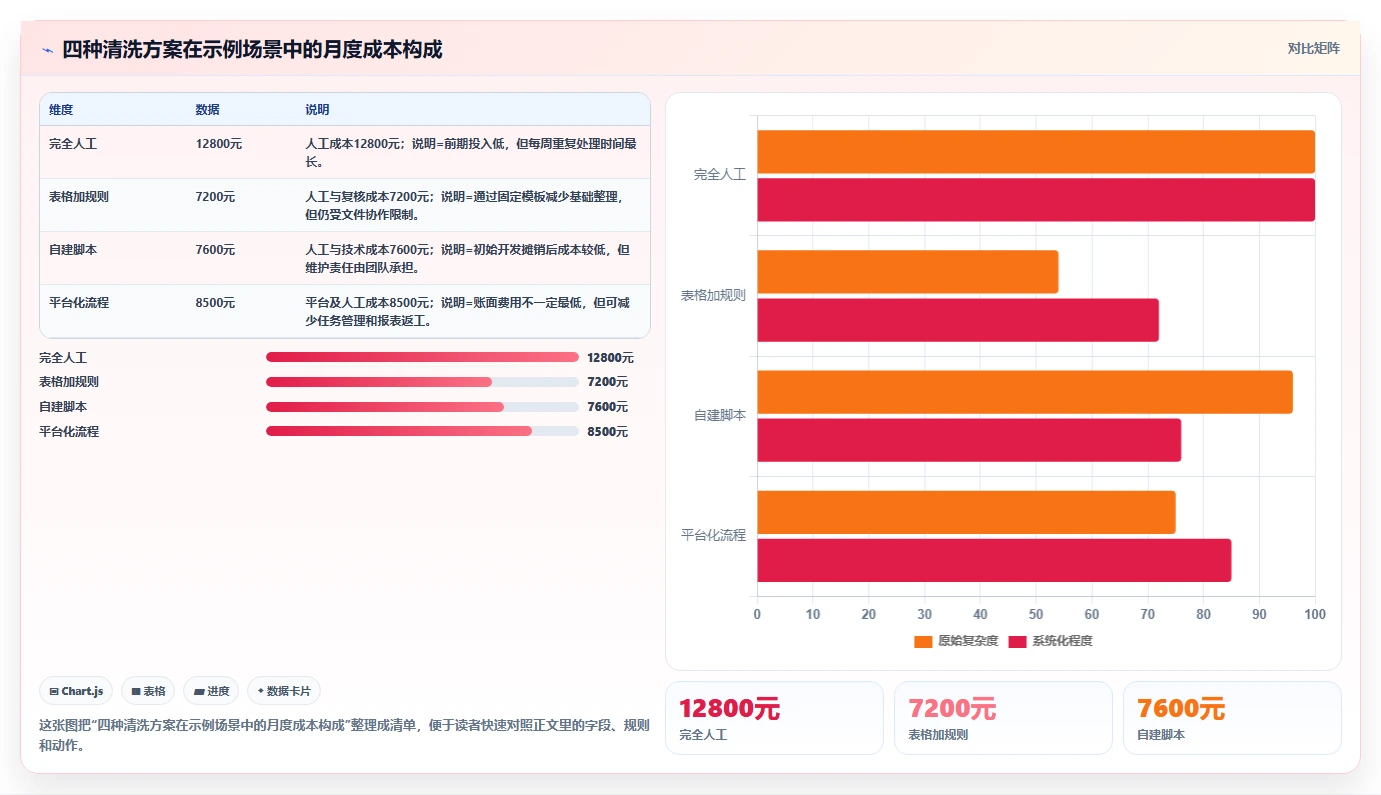Click the 平台化流程 progress bar
Image resolution: width=1381 pixels, height=795 pixels.
point(422,431)
